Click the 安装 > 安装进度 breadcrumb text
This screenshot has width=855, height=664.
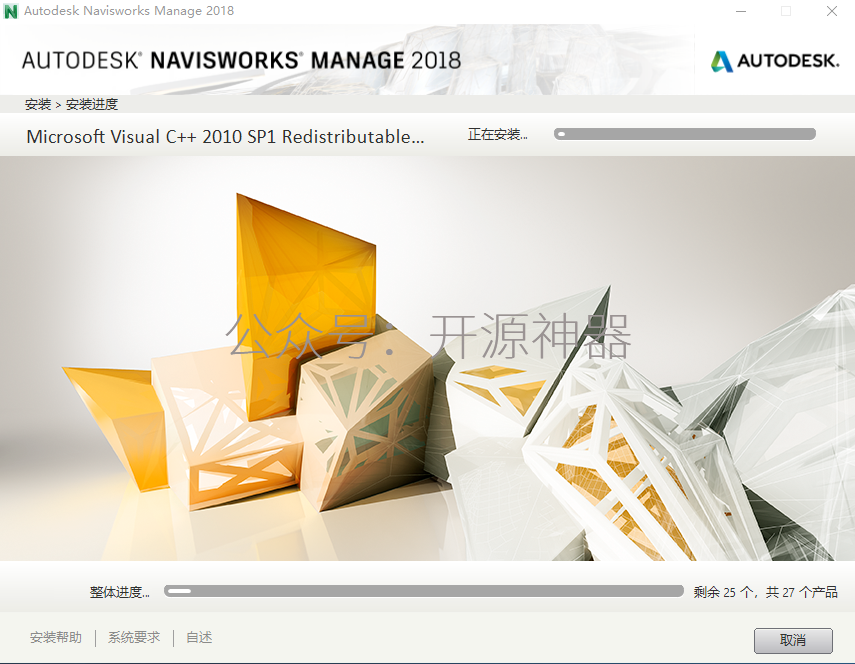[x=71, y=104]
